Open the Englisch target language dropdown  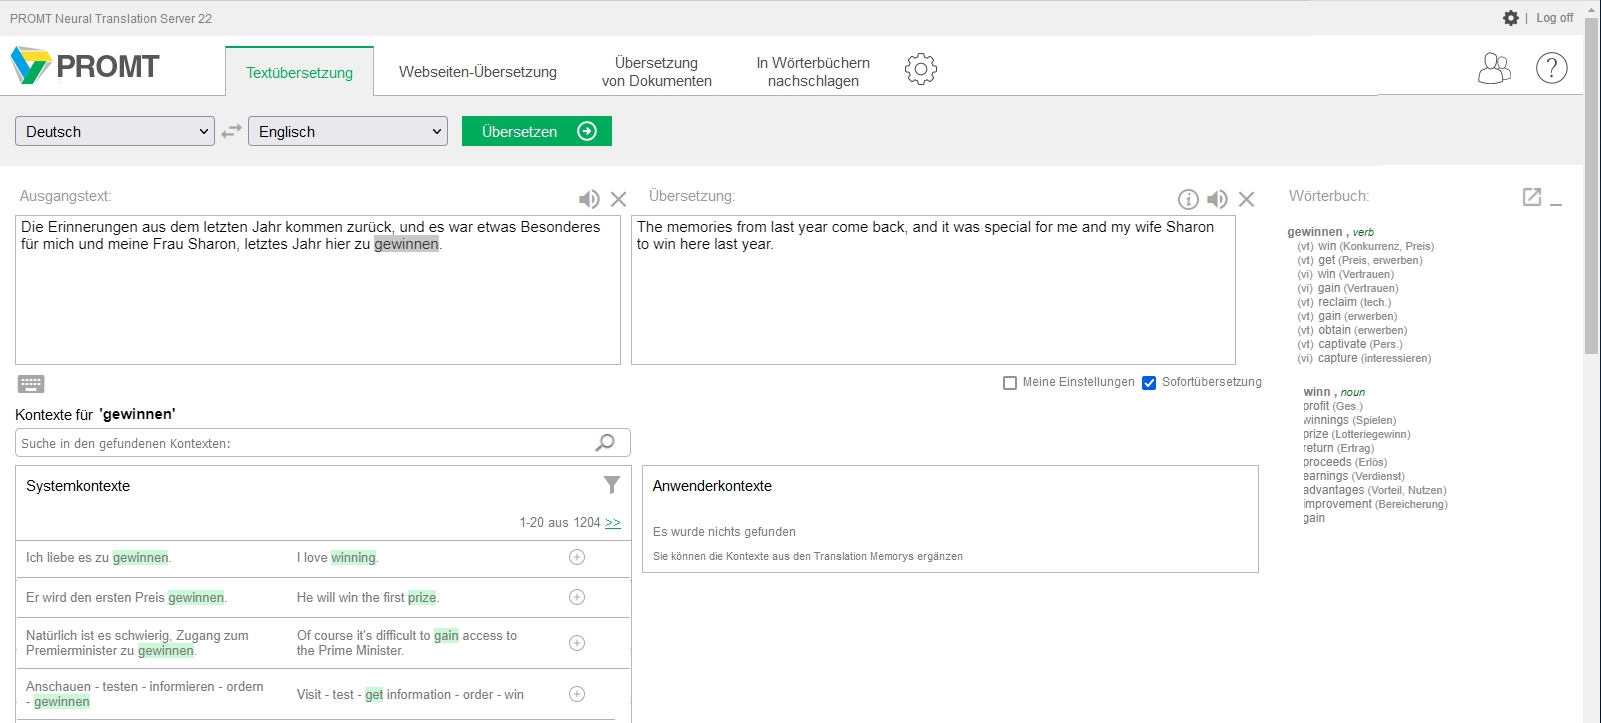click(348, 131)
